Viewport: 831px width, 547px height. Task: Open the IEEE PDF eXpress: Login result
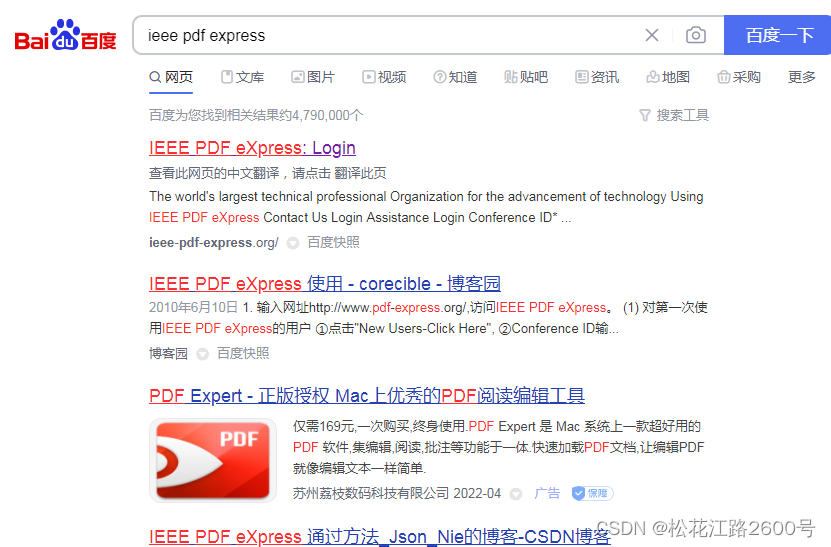coord(252,148)
